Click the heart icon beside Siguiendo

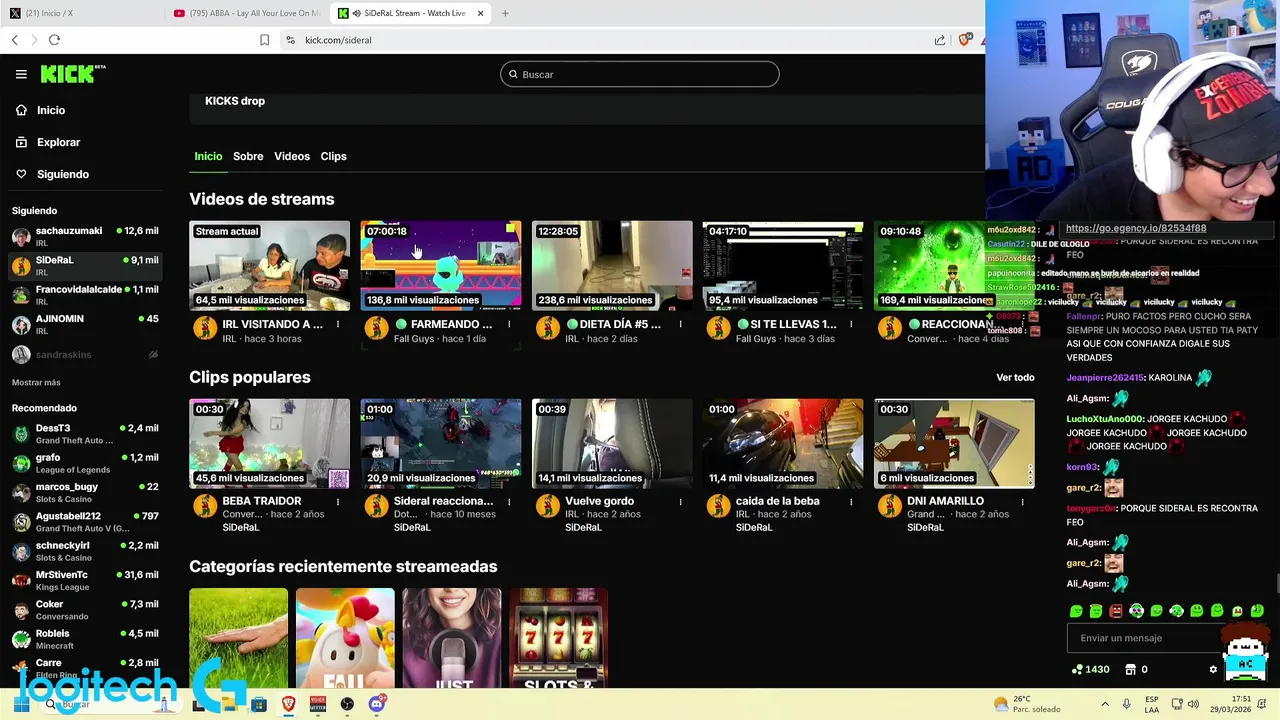coord(21,174)
